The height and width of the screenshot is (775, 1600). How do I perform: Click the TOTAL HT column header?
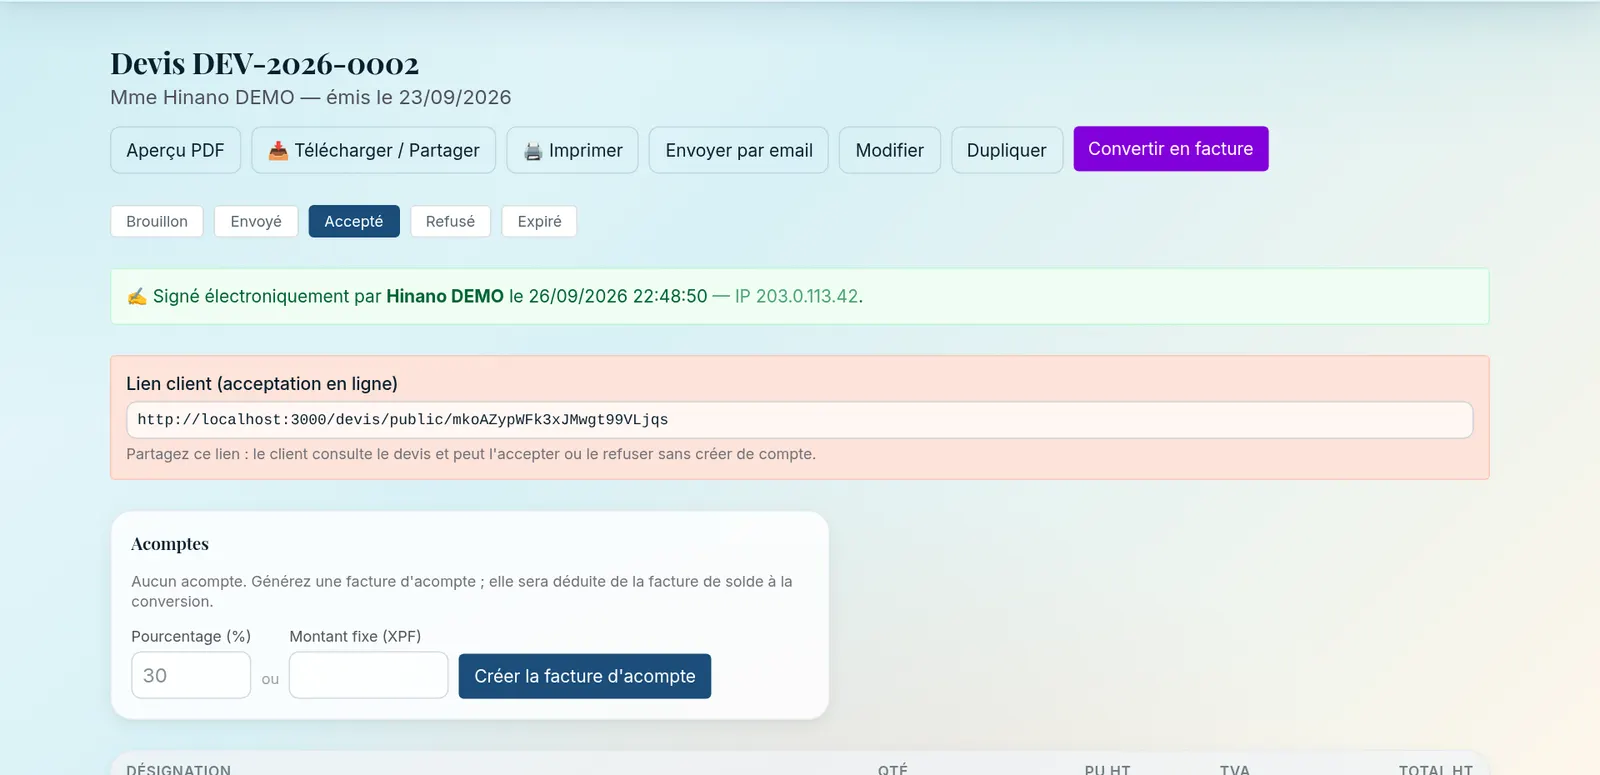pos(1436,769)
